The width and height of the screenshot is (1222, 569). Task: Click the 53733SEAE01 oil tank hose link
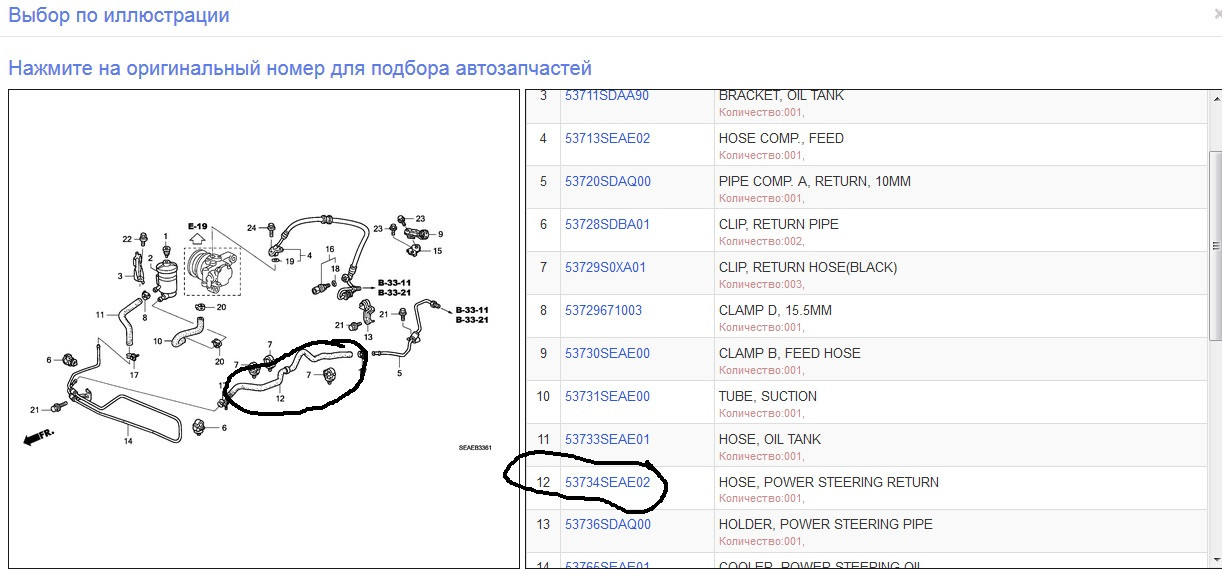coord(607,439)
